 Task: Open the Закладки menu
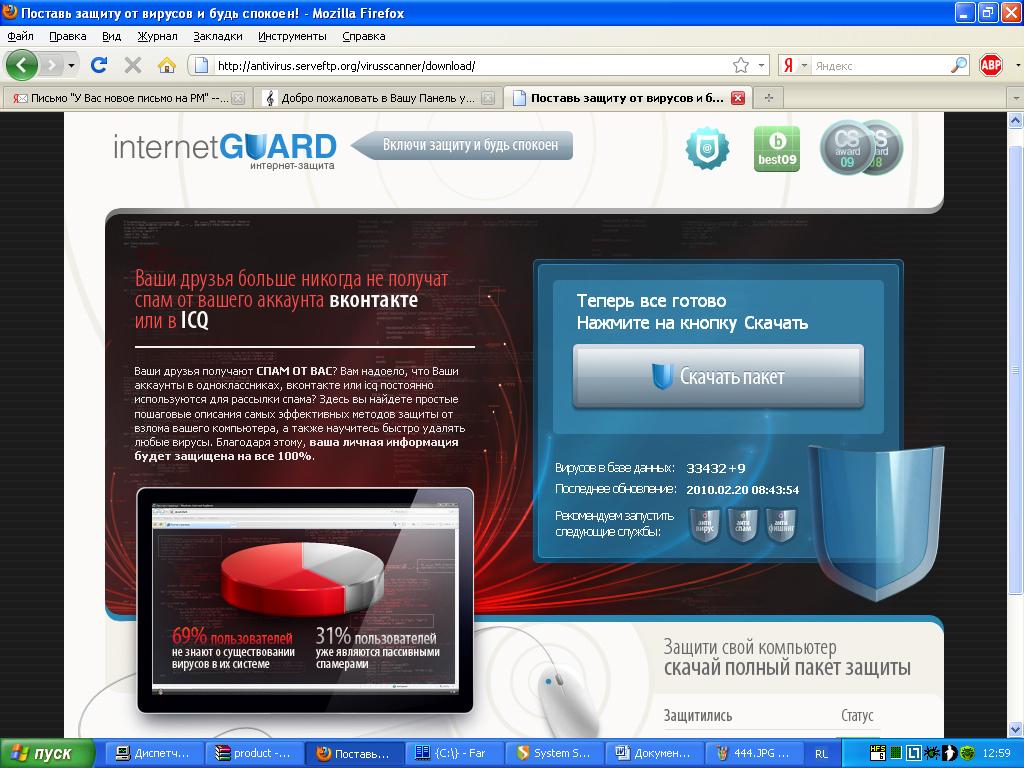tap(217, 36)
